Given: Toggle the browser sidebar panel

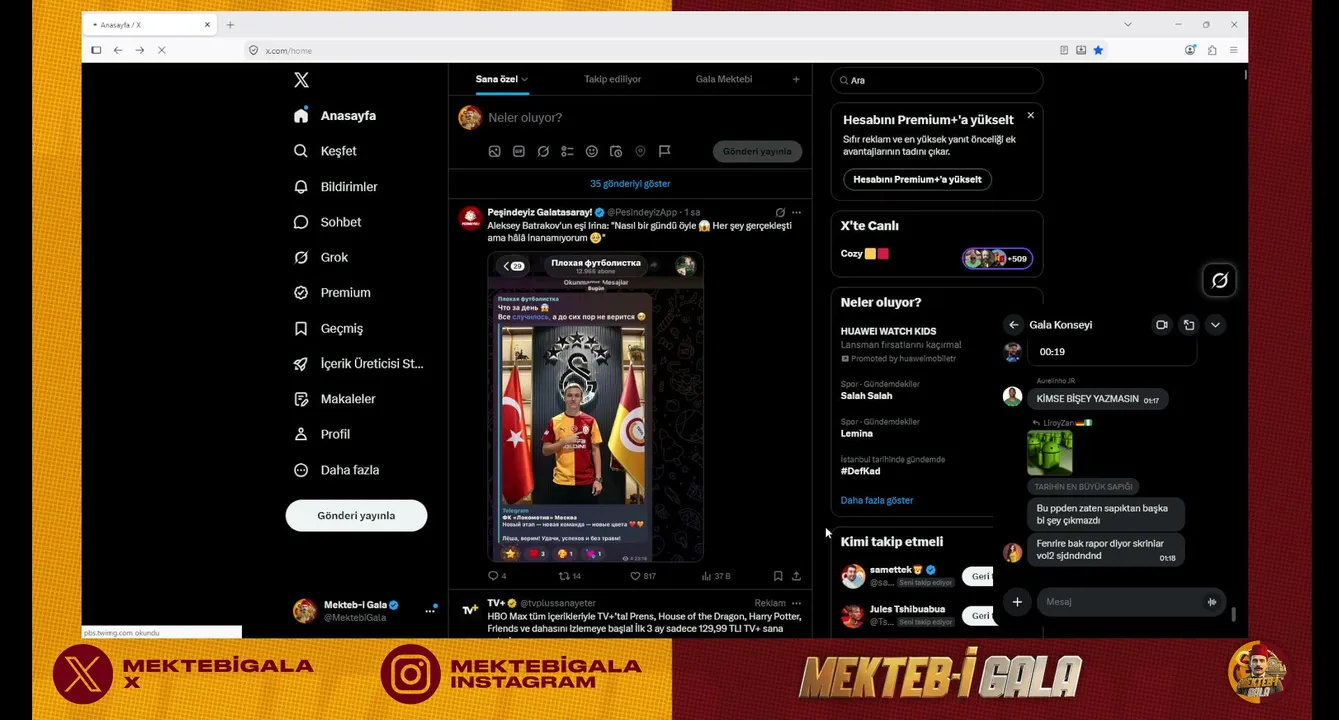Looking at the screenshot, I should [x=96, y=50].
